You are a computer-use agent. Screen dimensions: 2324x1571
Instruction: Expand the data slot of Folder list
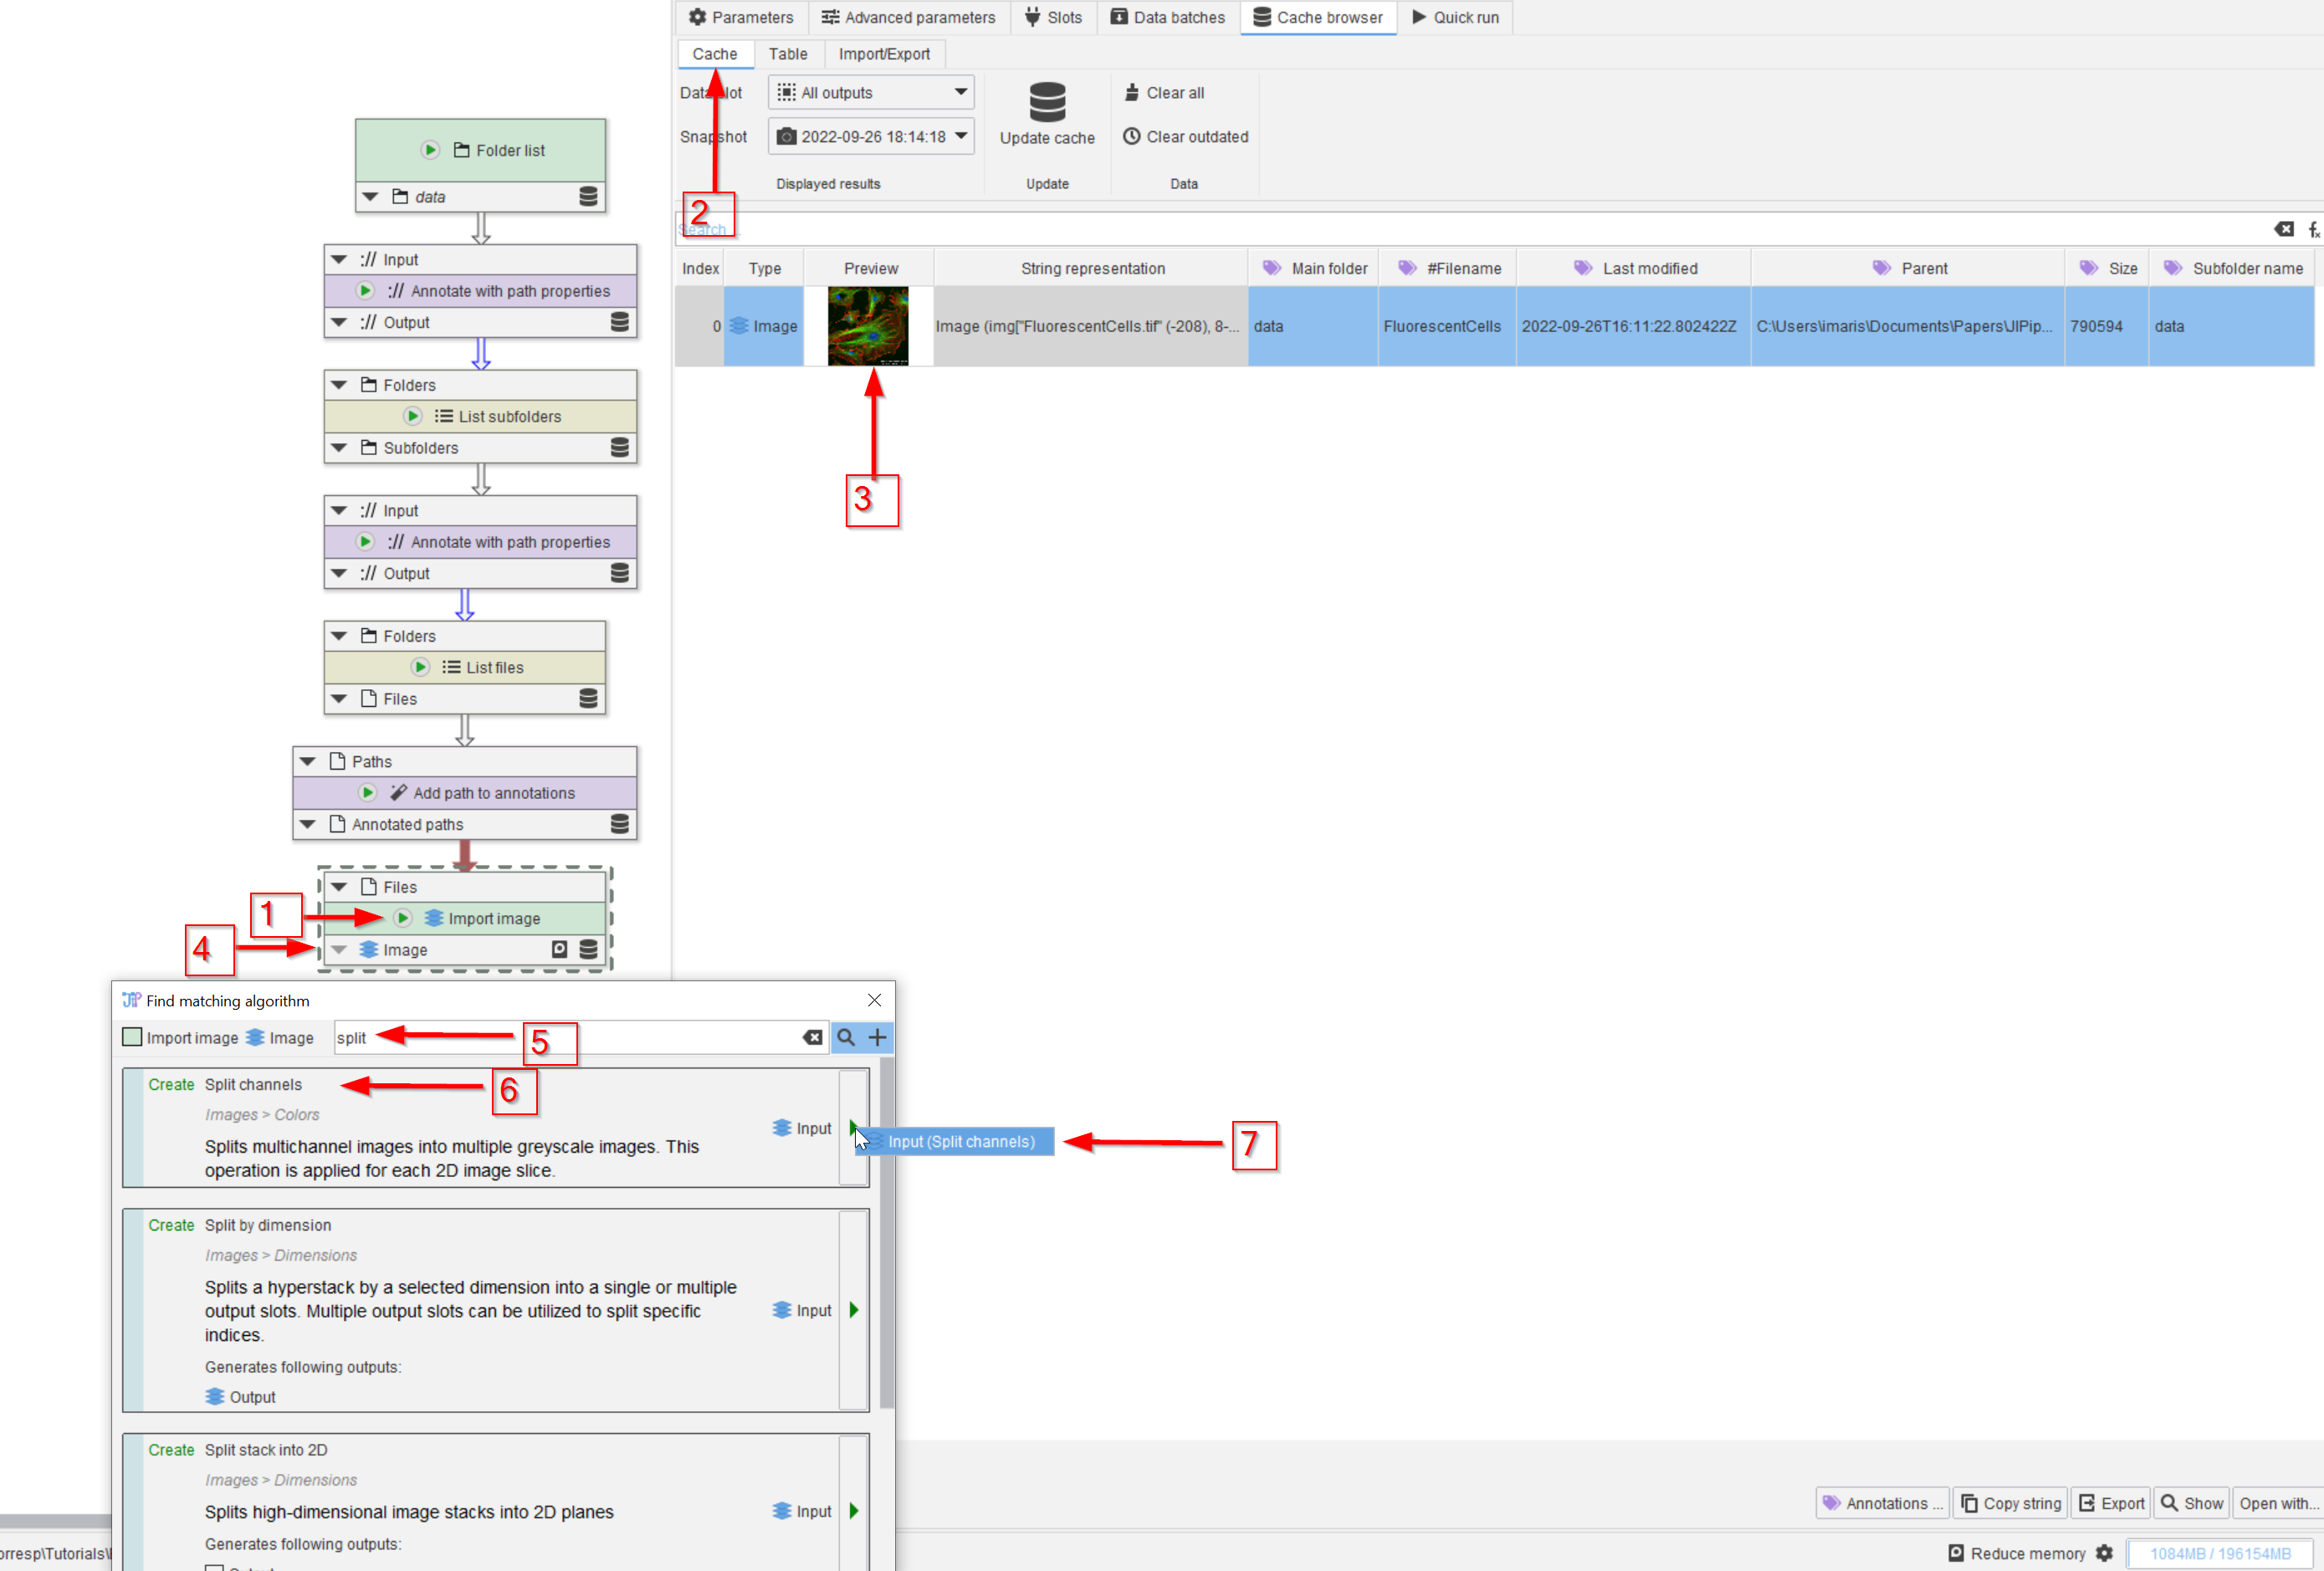[x=371, y=196]
